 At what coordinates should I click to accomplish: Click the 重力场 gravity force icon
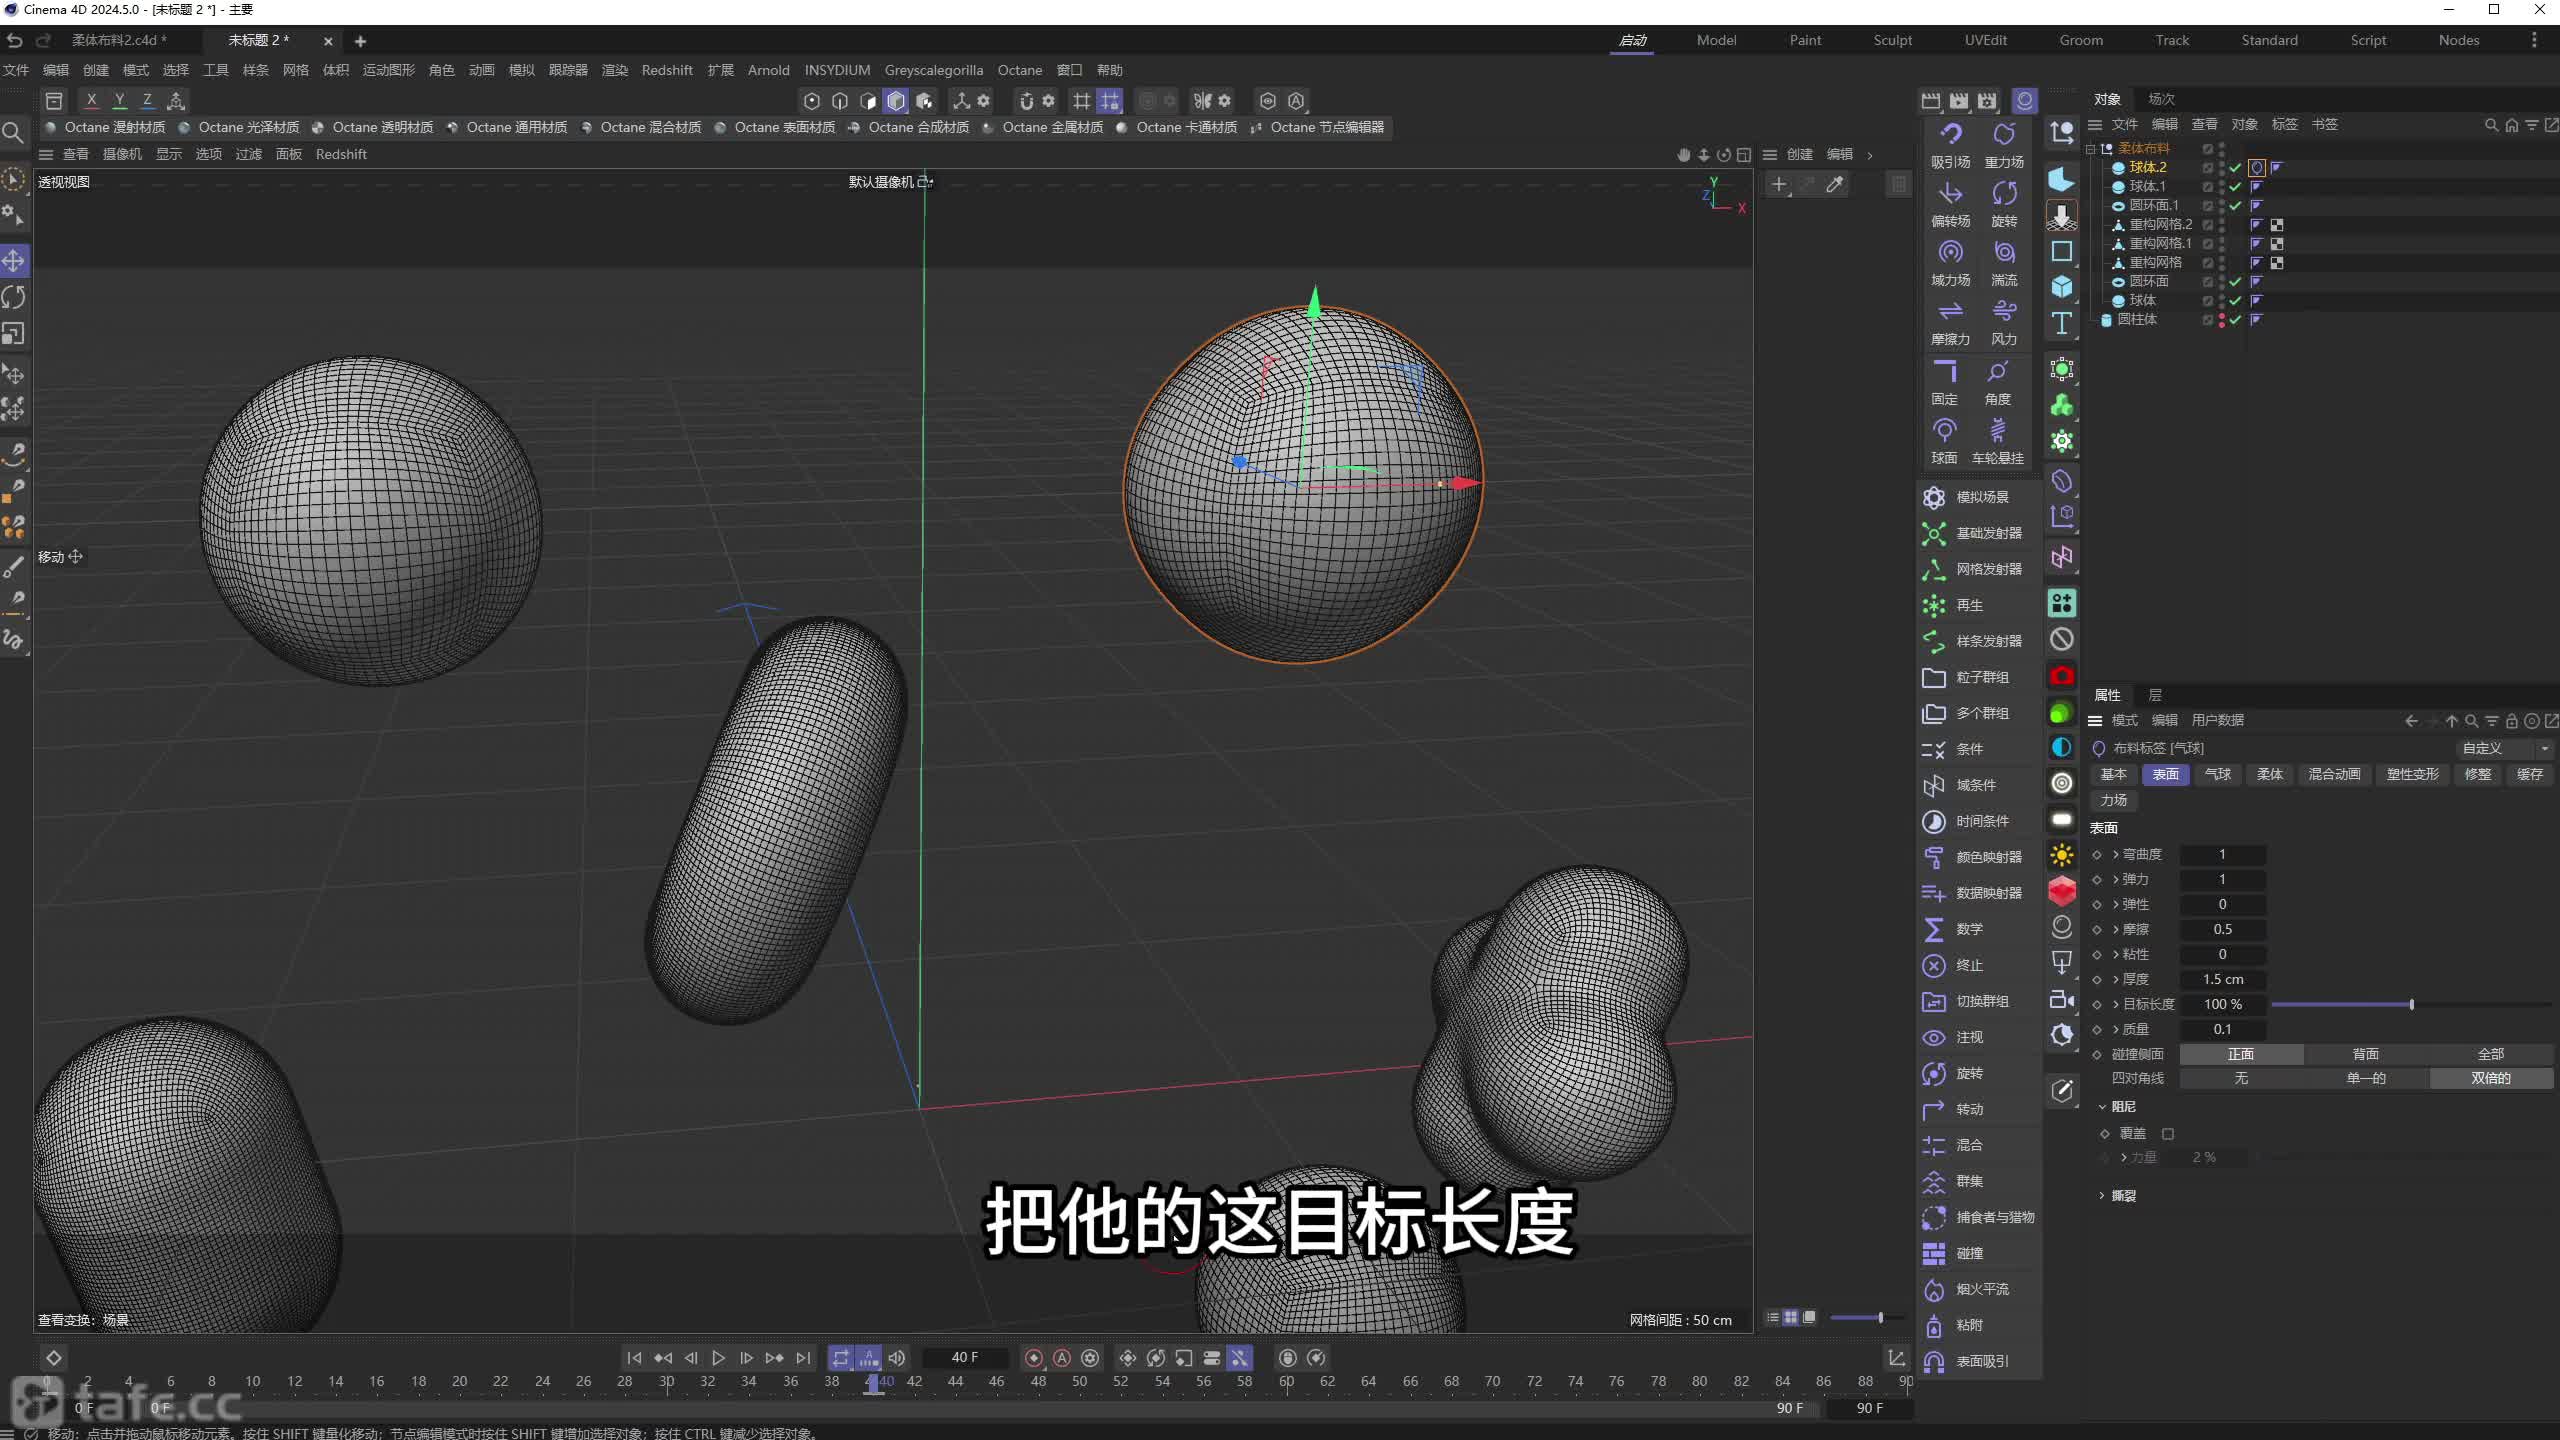click(x=2004, y=134)
